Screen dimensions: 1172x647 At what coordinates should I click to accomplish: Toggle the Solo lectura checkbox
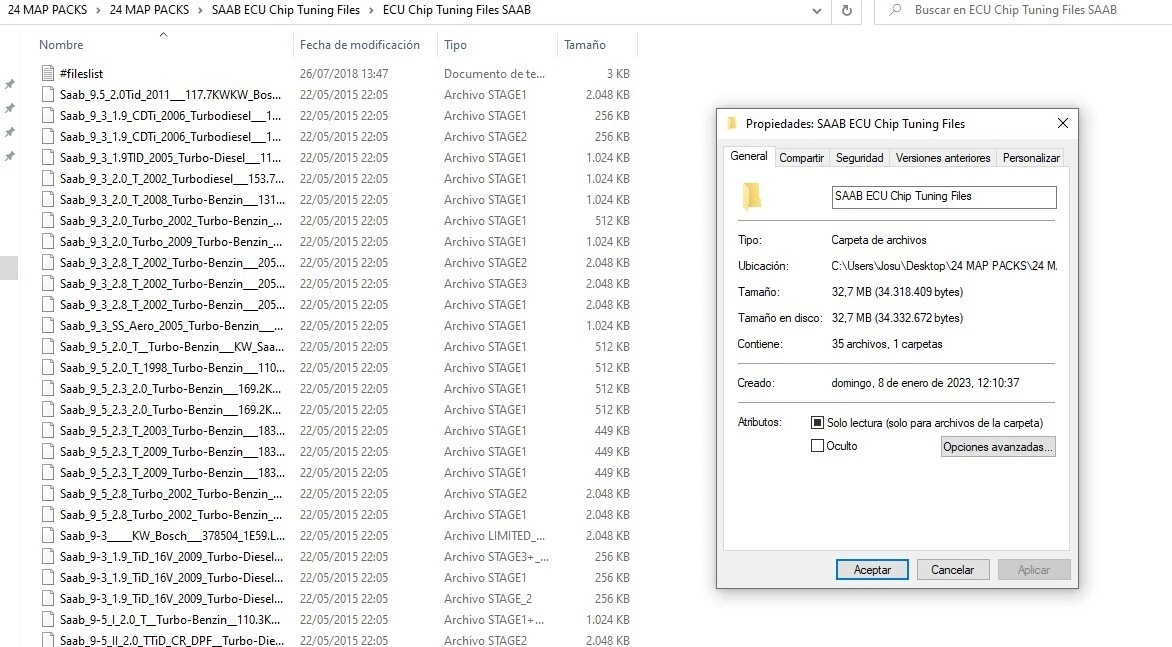coord(817,422)
